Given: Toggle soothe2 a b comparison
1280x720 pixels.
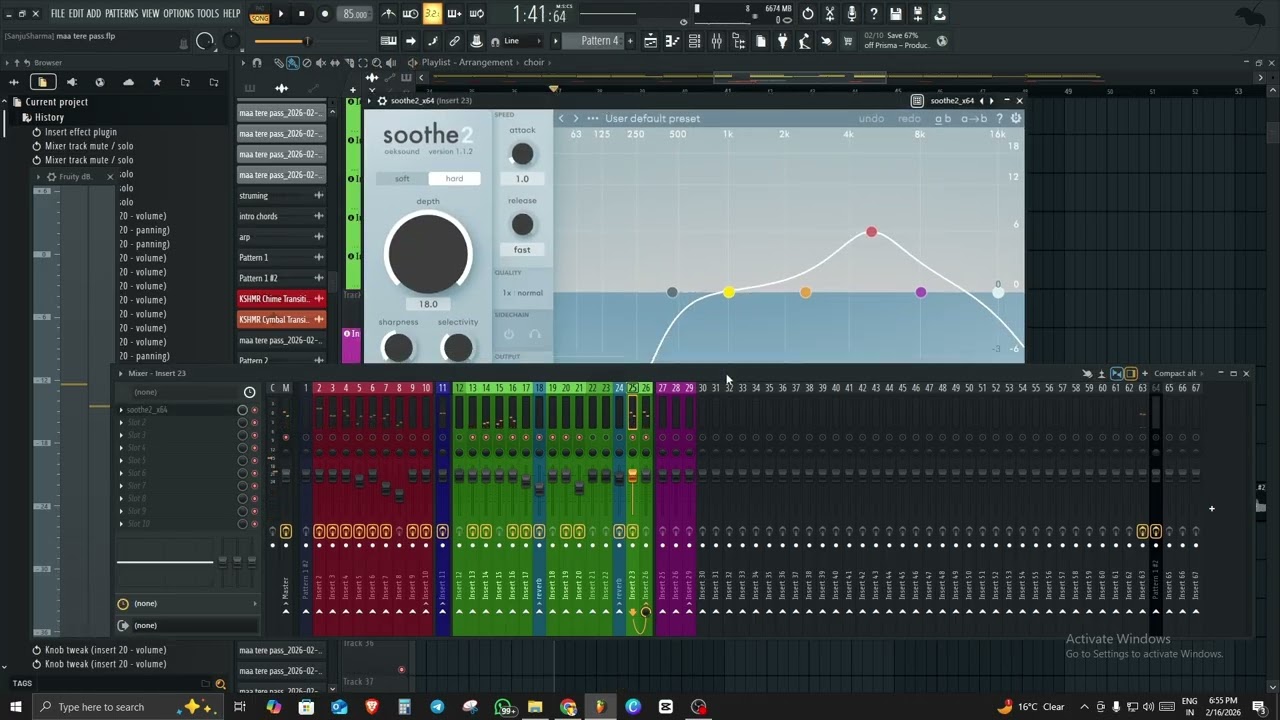Looking at the screenshot, I should pos(943,118).
